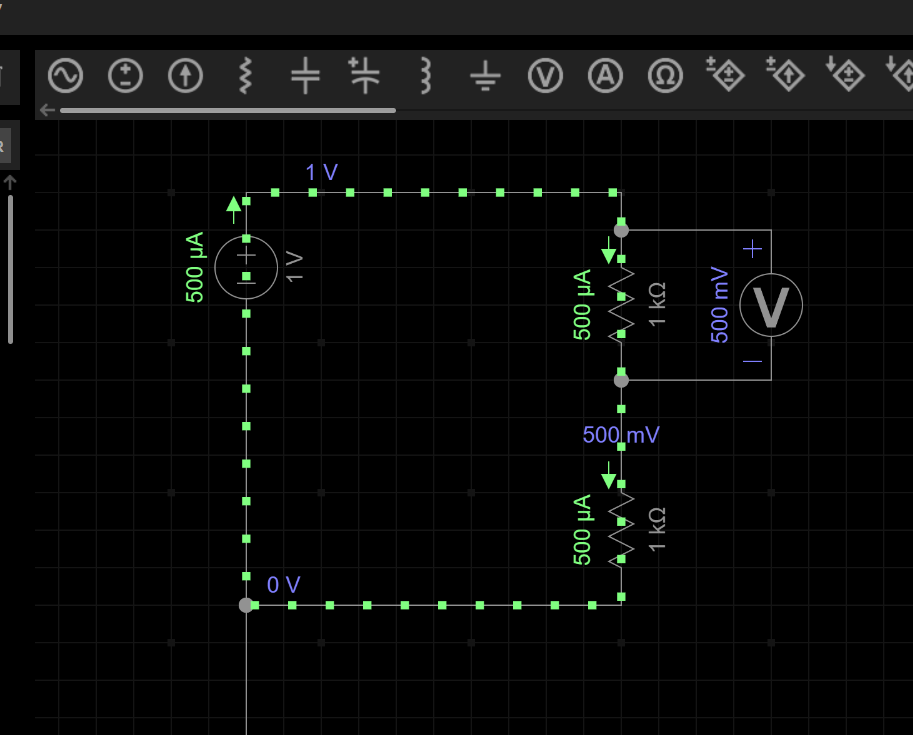
Task: Select the capacitor tool
Action: (305, 76)
